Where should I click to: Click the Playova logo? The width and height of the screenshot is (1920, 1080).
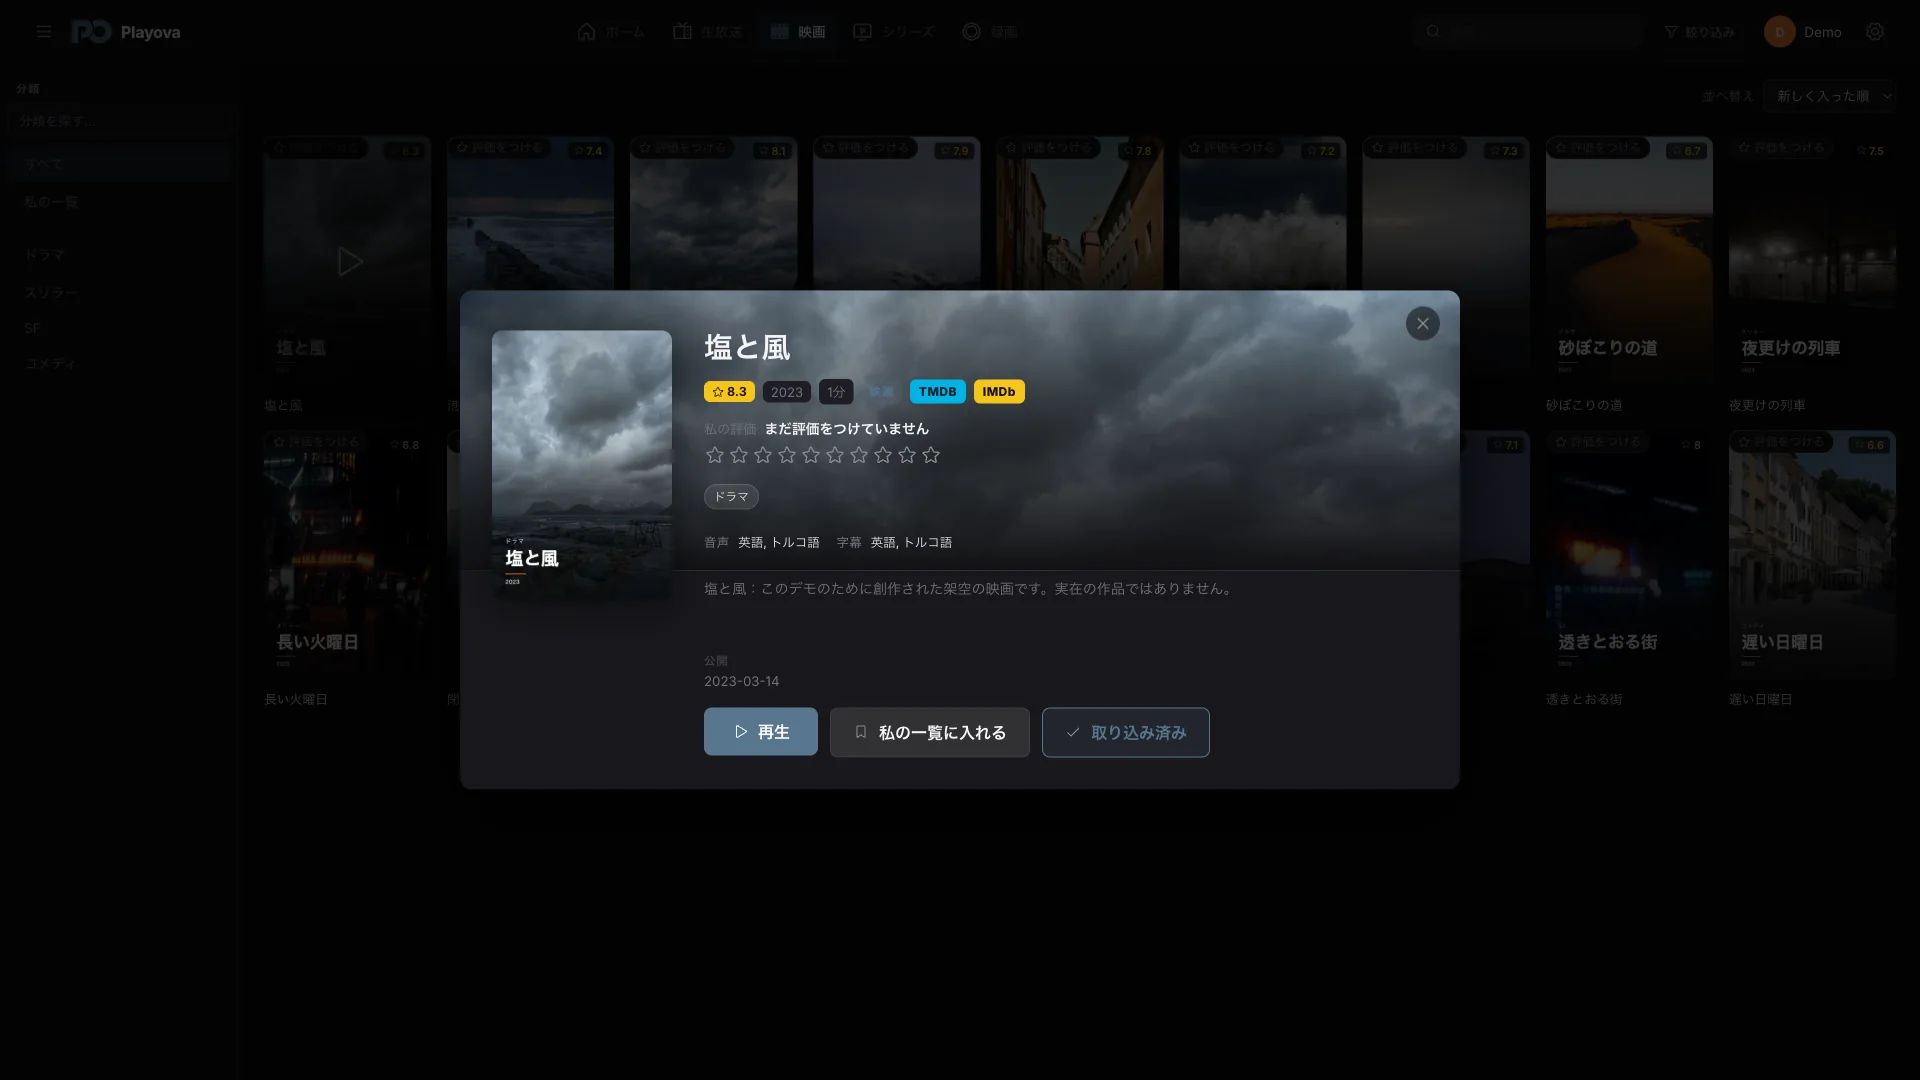126,32
